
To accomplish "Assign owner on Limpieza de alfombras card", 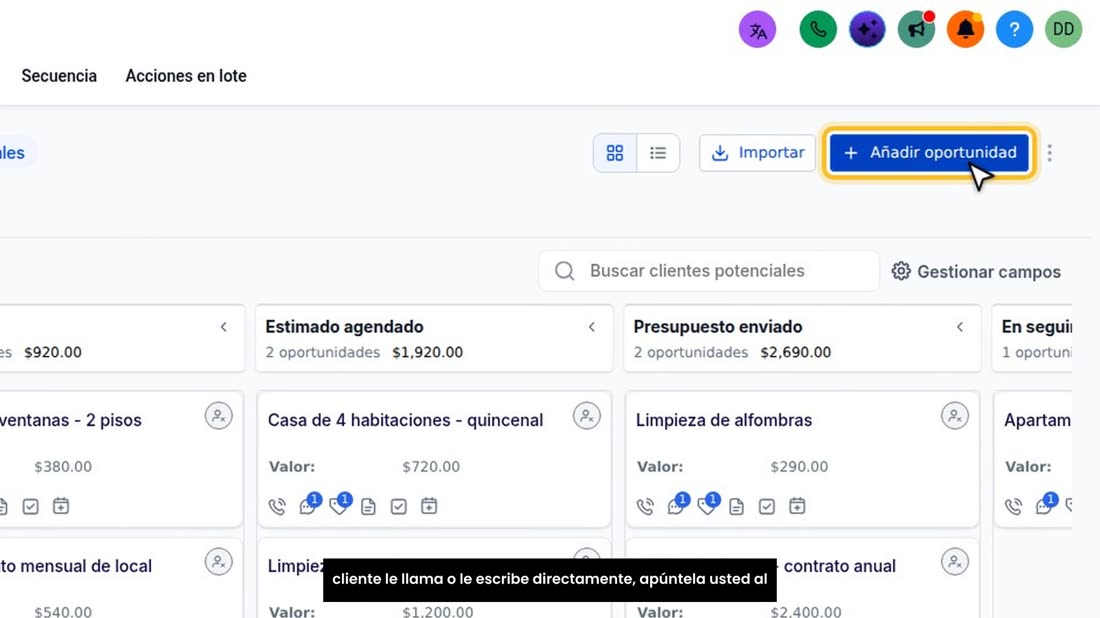I will 955,416.
